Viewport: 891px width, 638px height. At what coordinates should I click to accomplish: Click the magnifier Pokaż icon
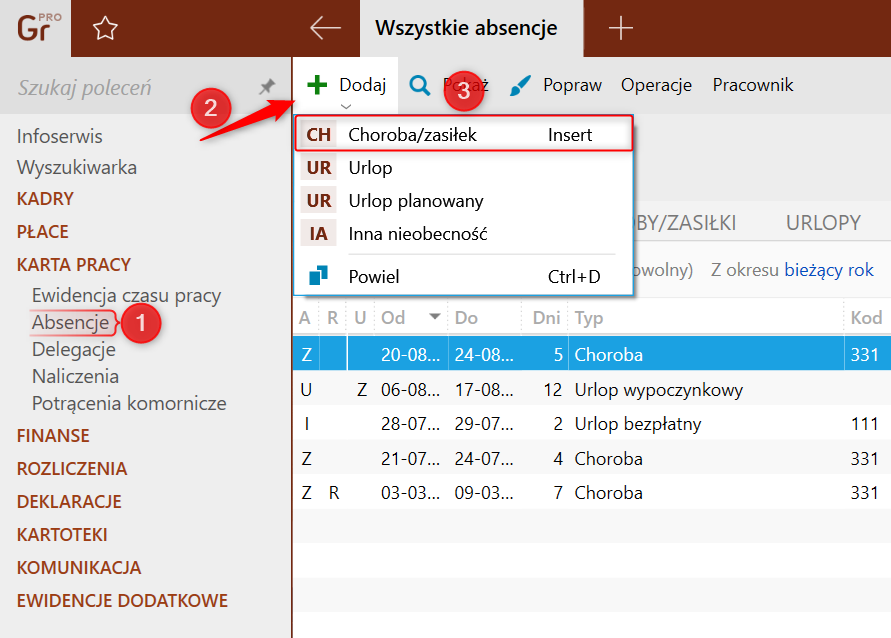click(x=420, y=86)
